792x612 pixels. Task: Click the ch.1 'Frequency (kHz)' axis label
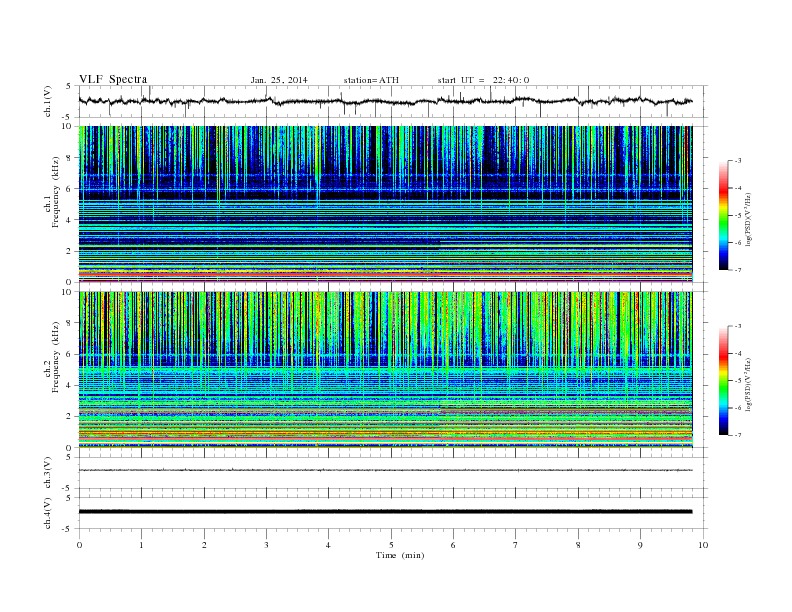coord(55,192)
